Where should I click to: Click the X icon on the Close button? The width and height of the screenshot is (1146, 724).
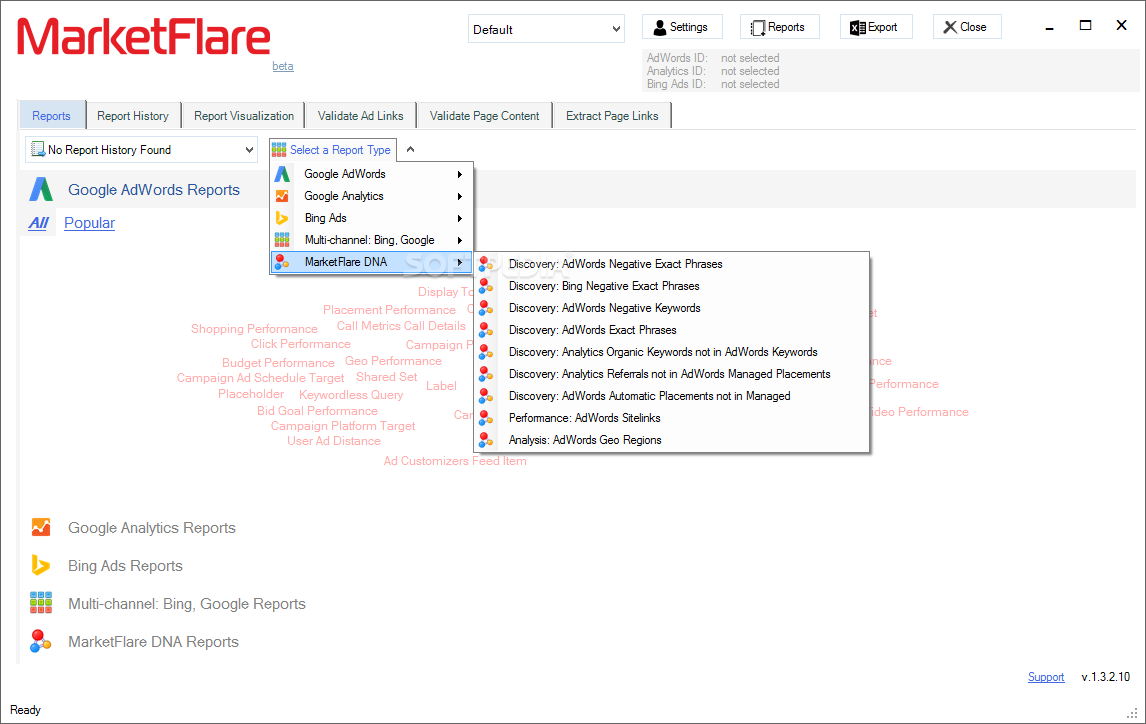tap(949, 27)
